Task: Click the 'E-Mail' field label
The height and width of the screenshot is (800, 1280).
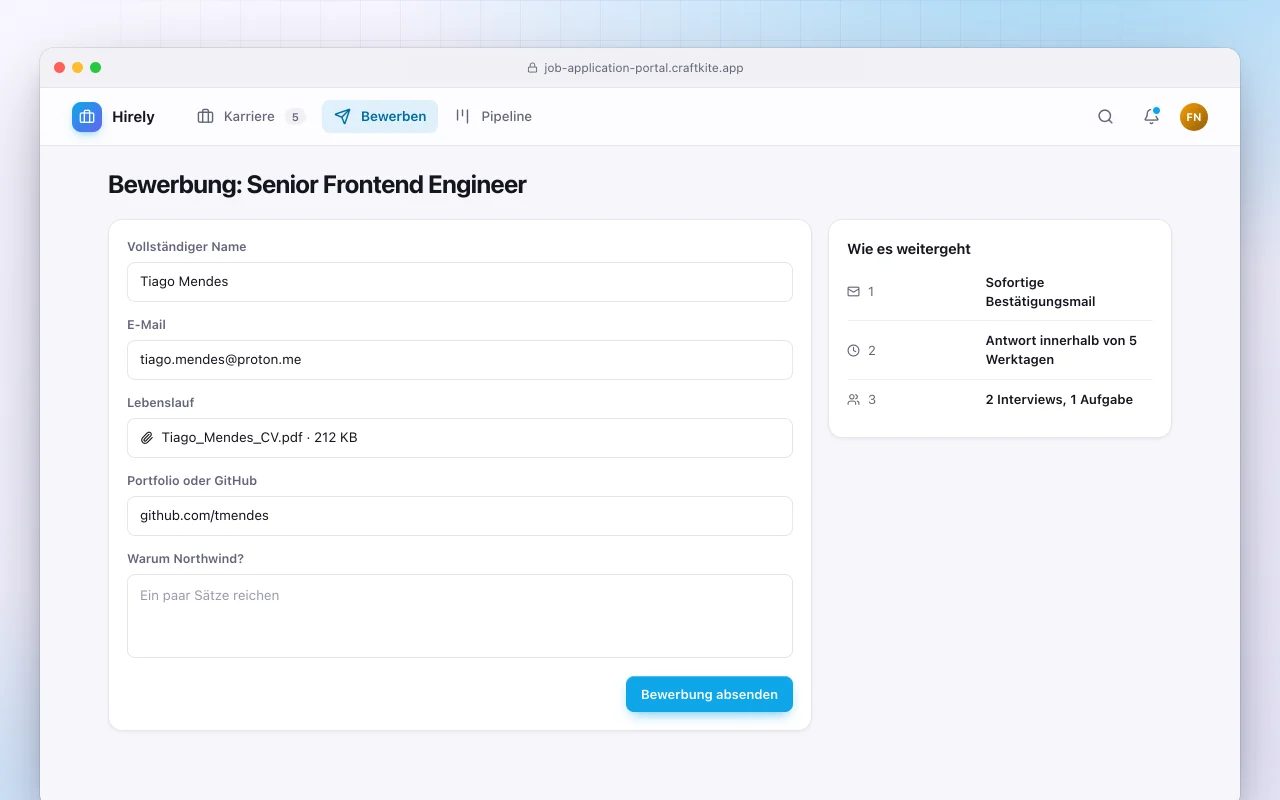Action: (146, 325)
